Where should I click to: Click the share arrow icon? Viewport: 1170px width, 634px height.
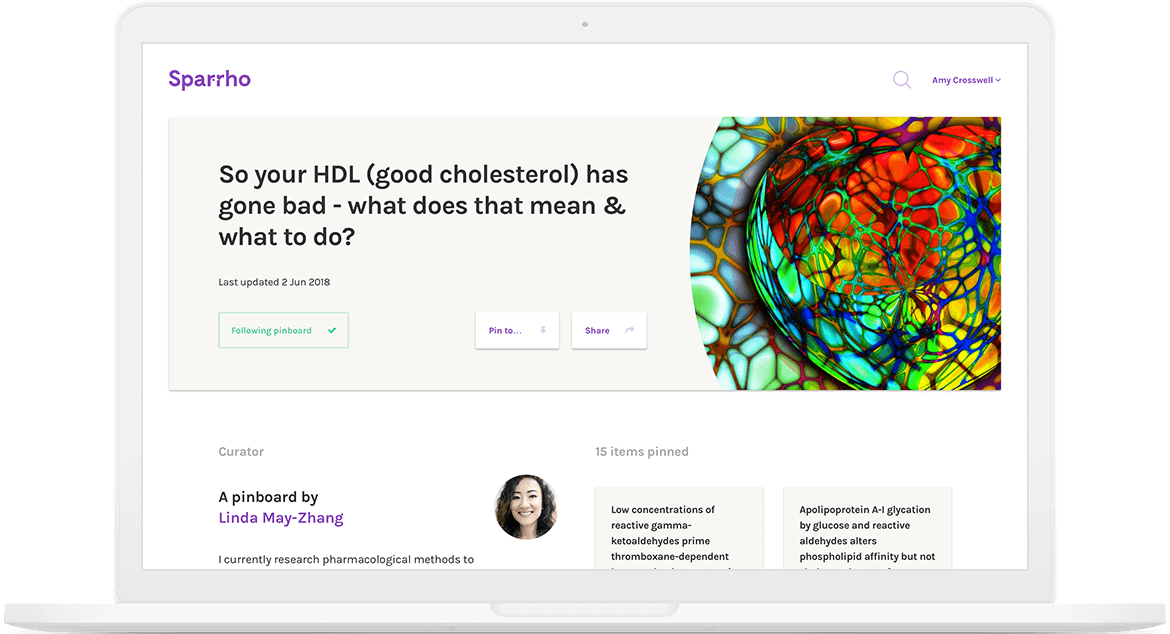pyautogui.click(x=629, y=330)
